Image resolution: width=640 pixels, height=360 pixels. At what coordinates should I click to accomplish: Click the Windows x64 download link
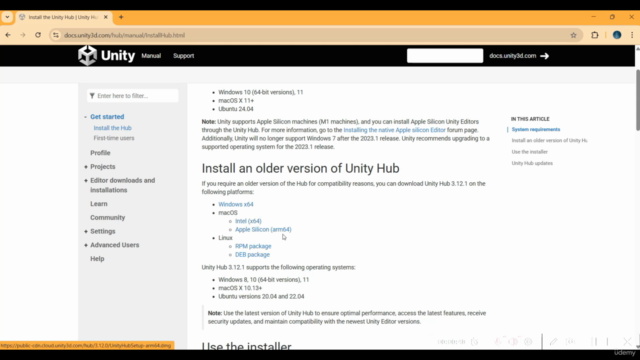tap(236, 204)
